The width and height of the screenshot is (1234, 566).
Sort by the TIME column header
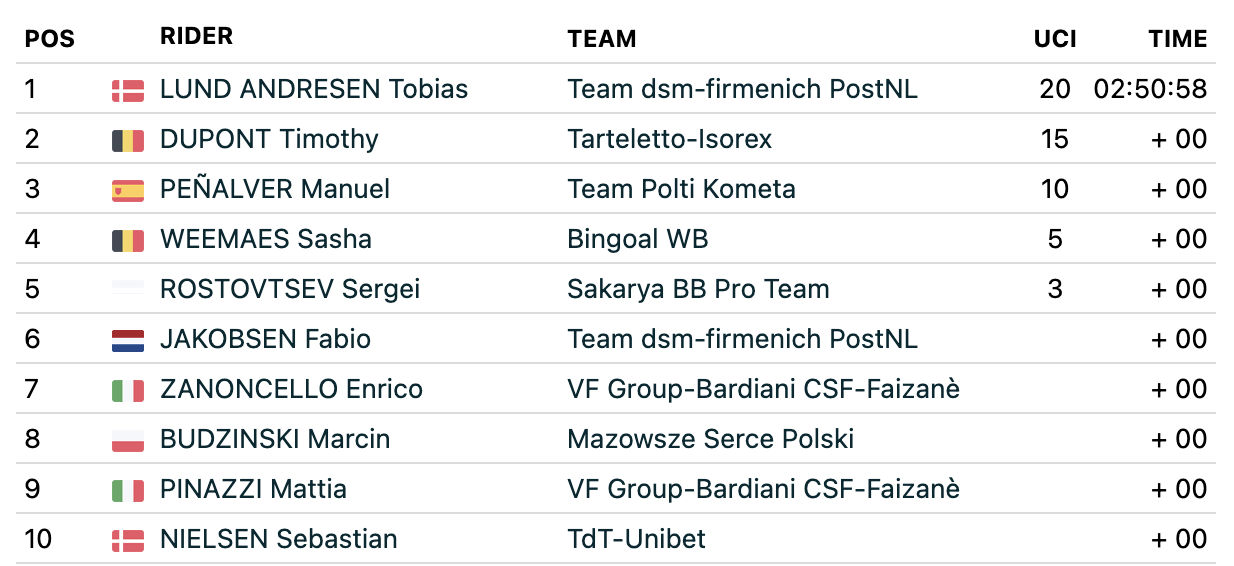(1178, 39)
